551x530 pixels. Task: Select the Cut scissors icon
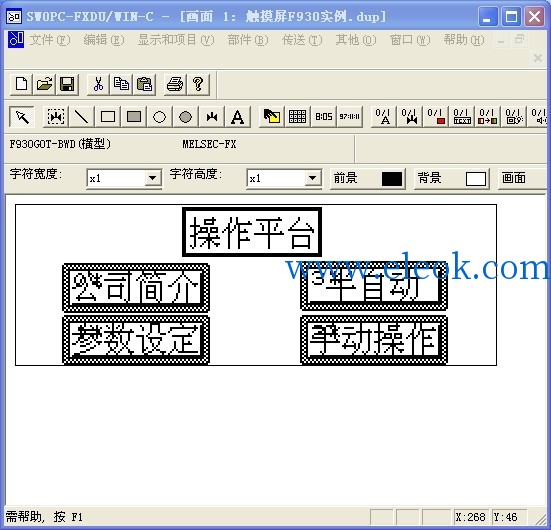coord(98,85)
